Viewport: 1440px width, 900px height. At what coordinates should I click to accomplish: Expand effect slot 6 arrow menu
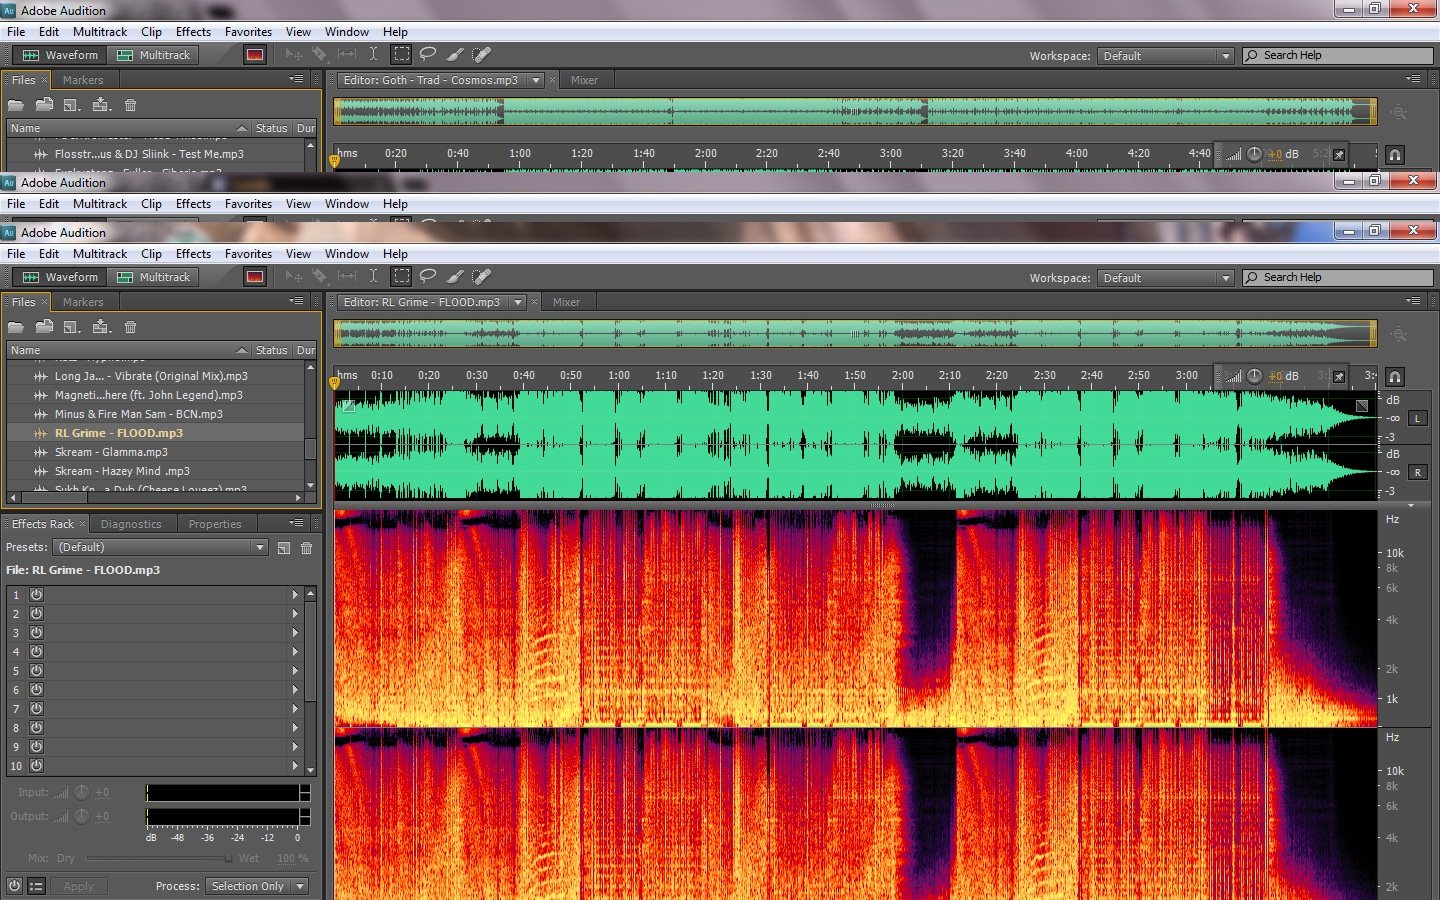(295, 690)
